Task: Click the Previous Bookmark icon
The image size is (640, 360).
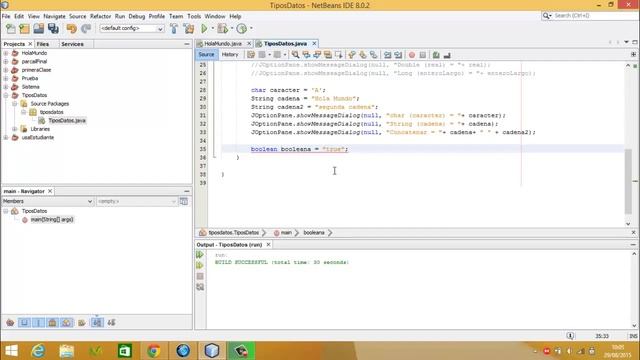Action: tap(352, 55)
